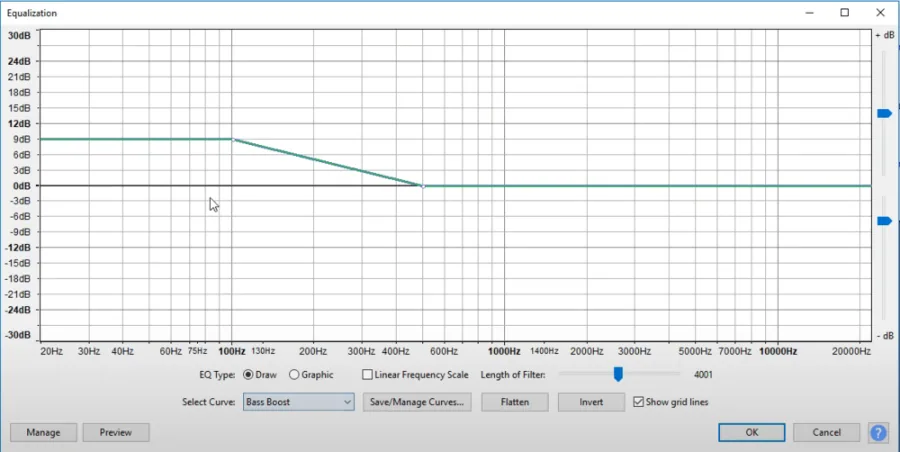This screenshot has height=452, width=900.
Task: Click the blue help question mark icon
Action: [878, 432]
